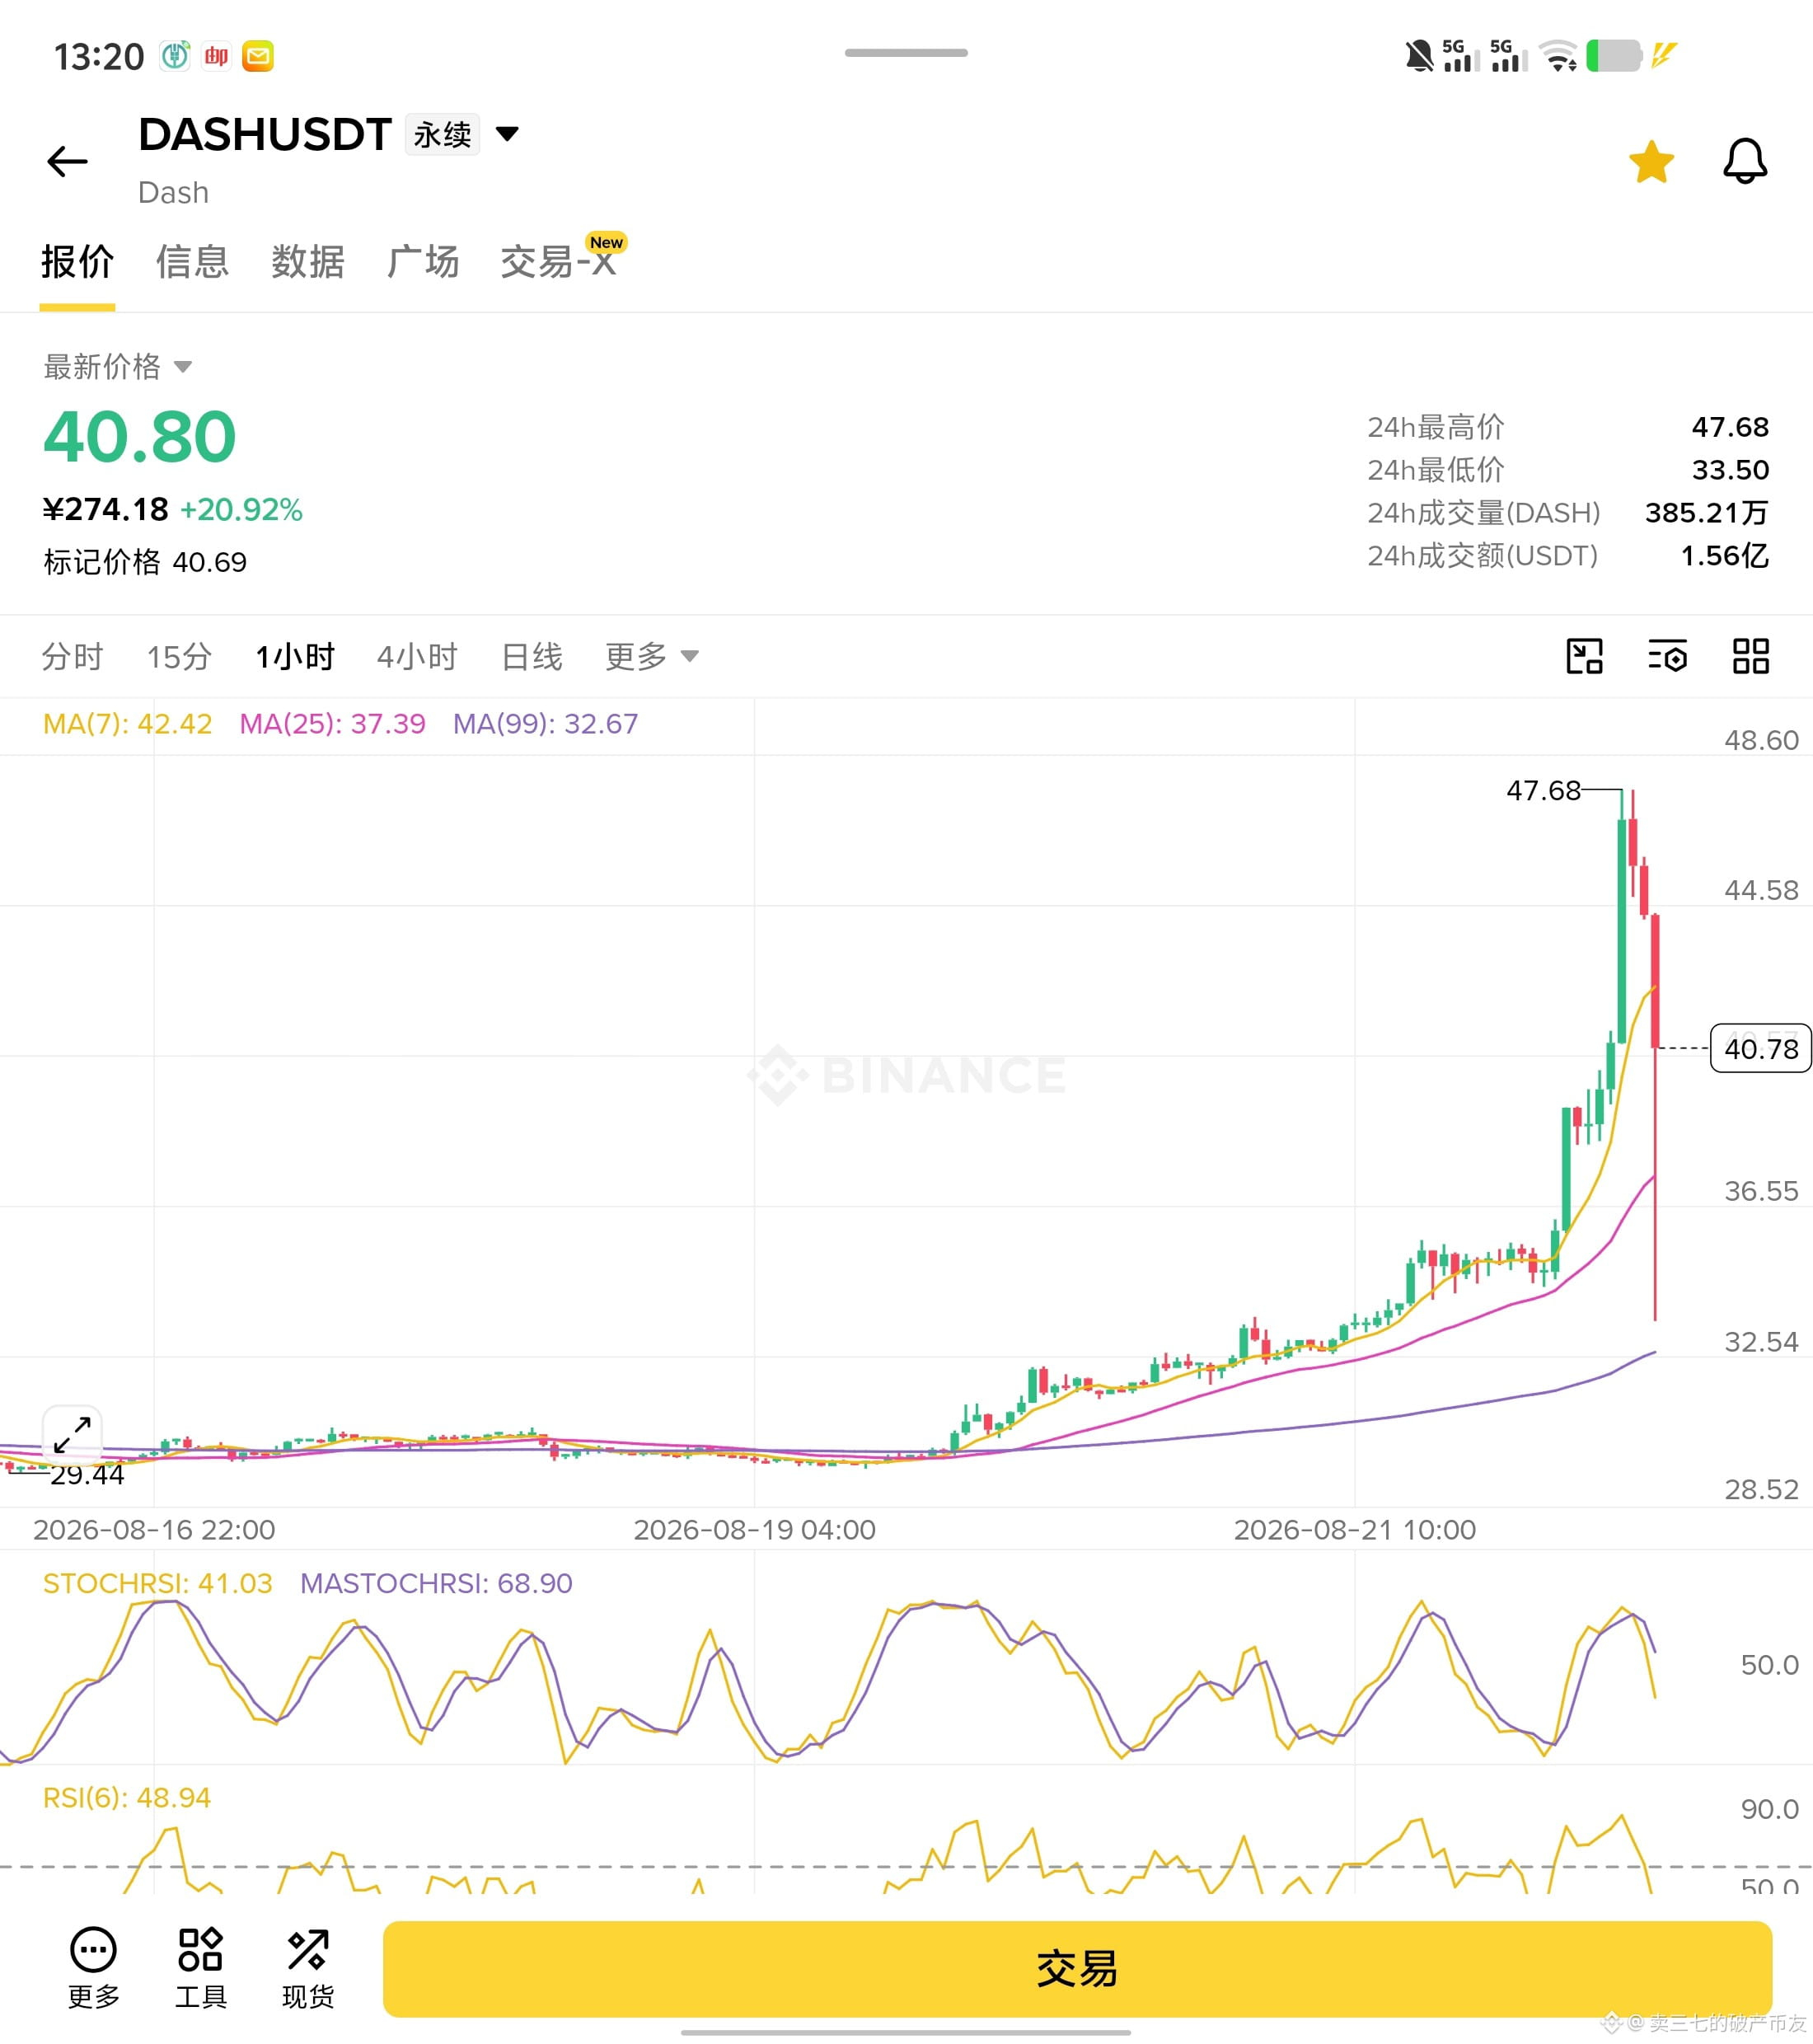Image resolution: width=1813 pixels, height=2044 pixels.
Task: Open the chart drawing tools icon
Action: (x=1584, y=656)
